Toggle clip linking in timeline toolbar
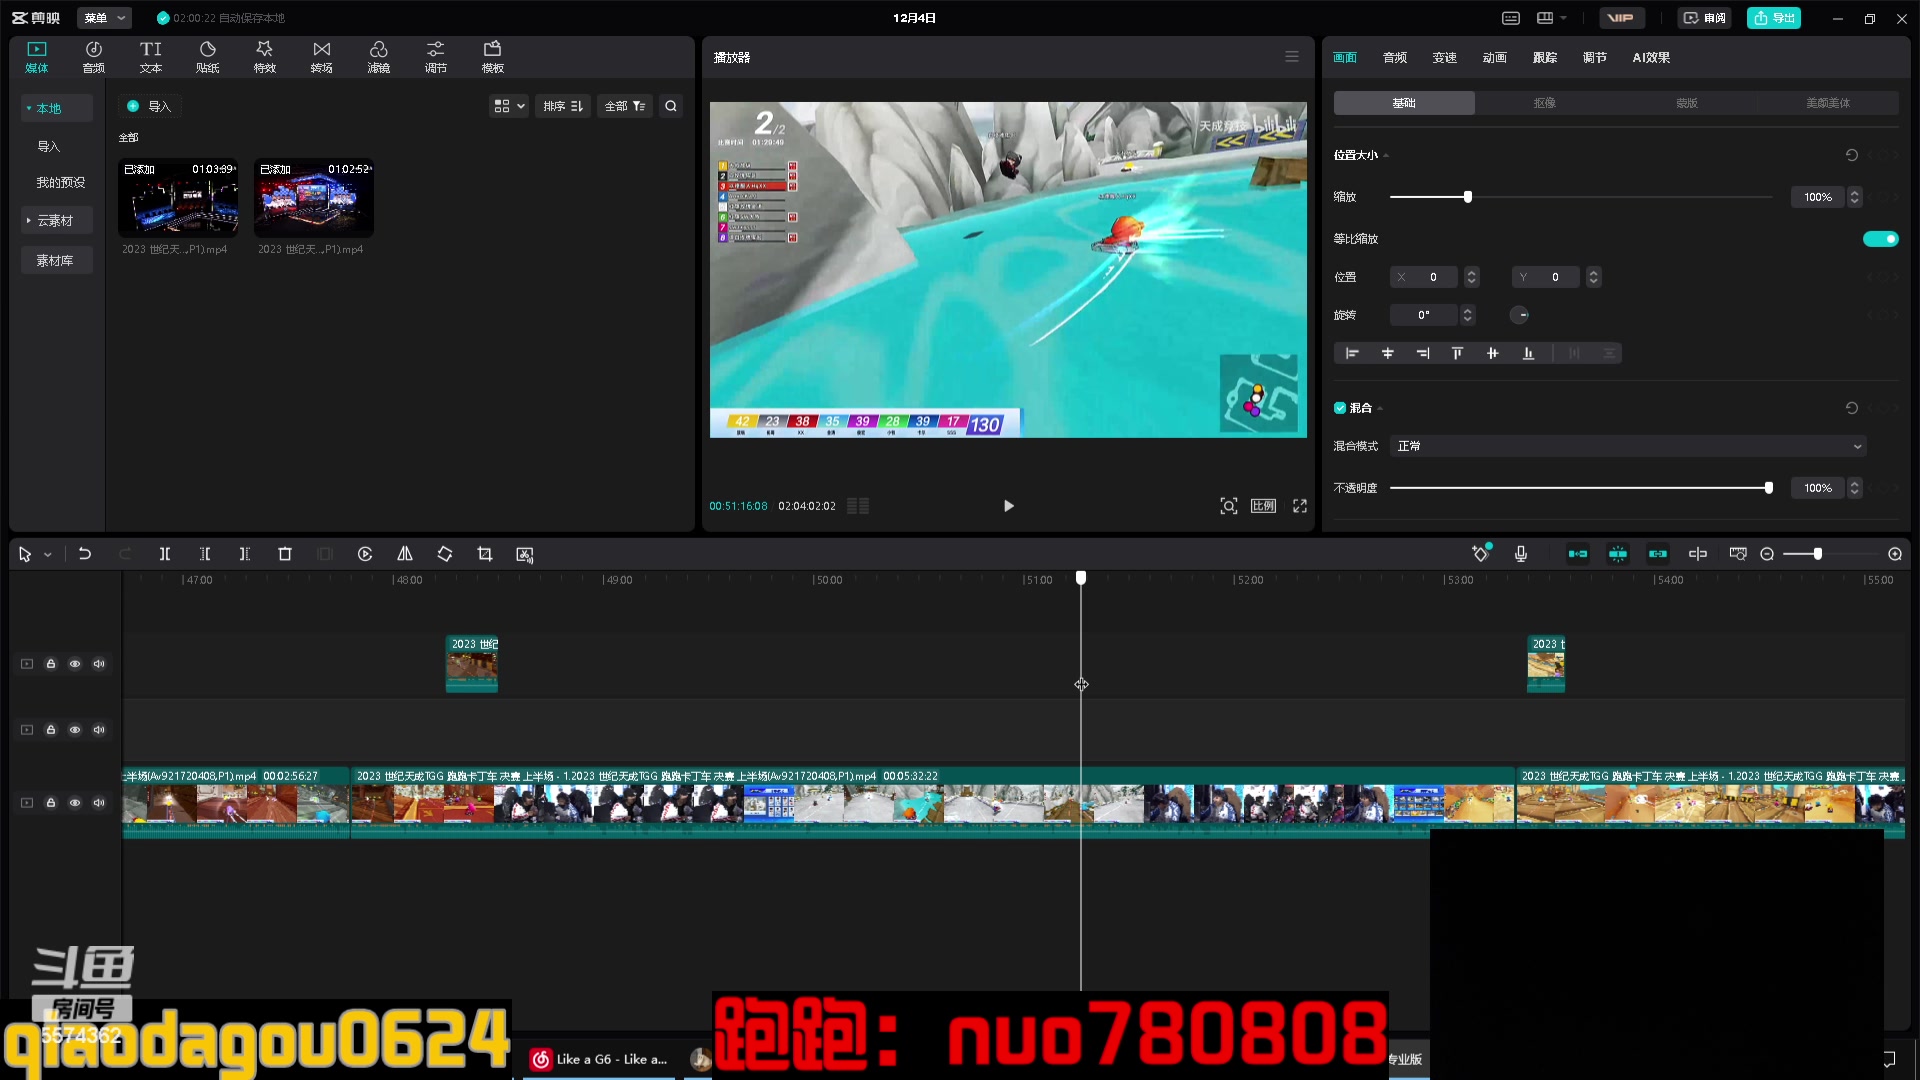This screenshot has height=1080, width=1920. (1658, 554)
